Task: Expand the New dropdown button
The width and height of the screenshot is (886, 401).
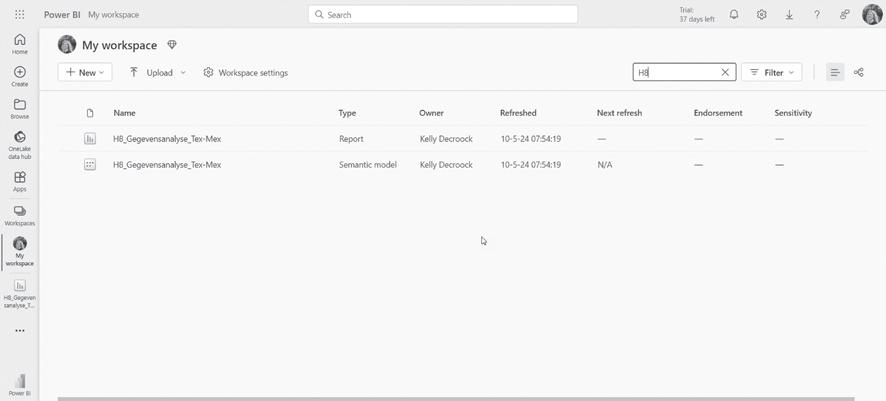Action: point(85,72)
